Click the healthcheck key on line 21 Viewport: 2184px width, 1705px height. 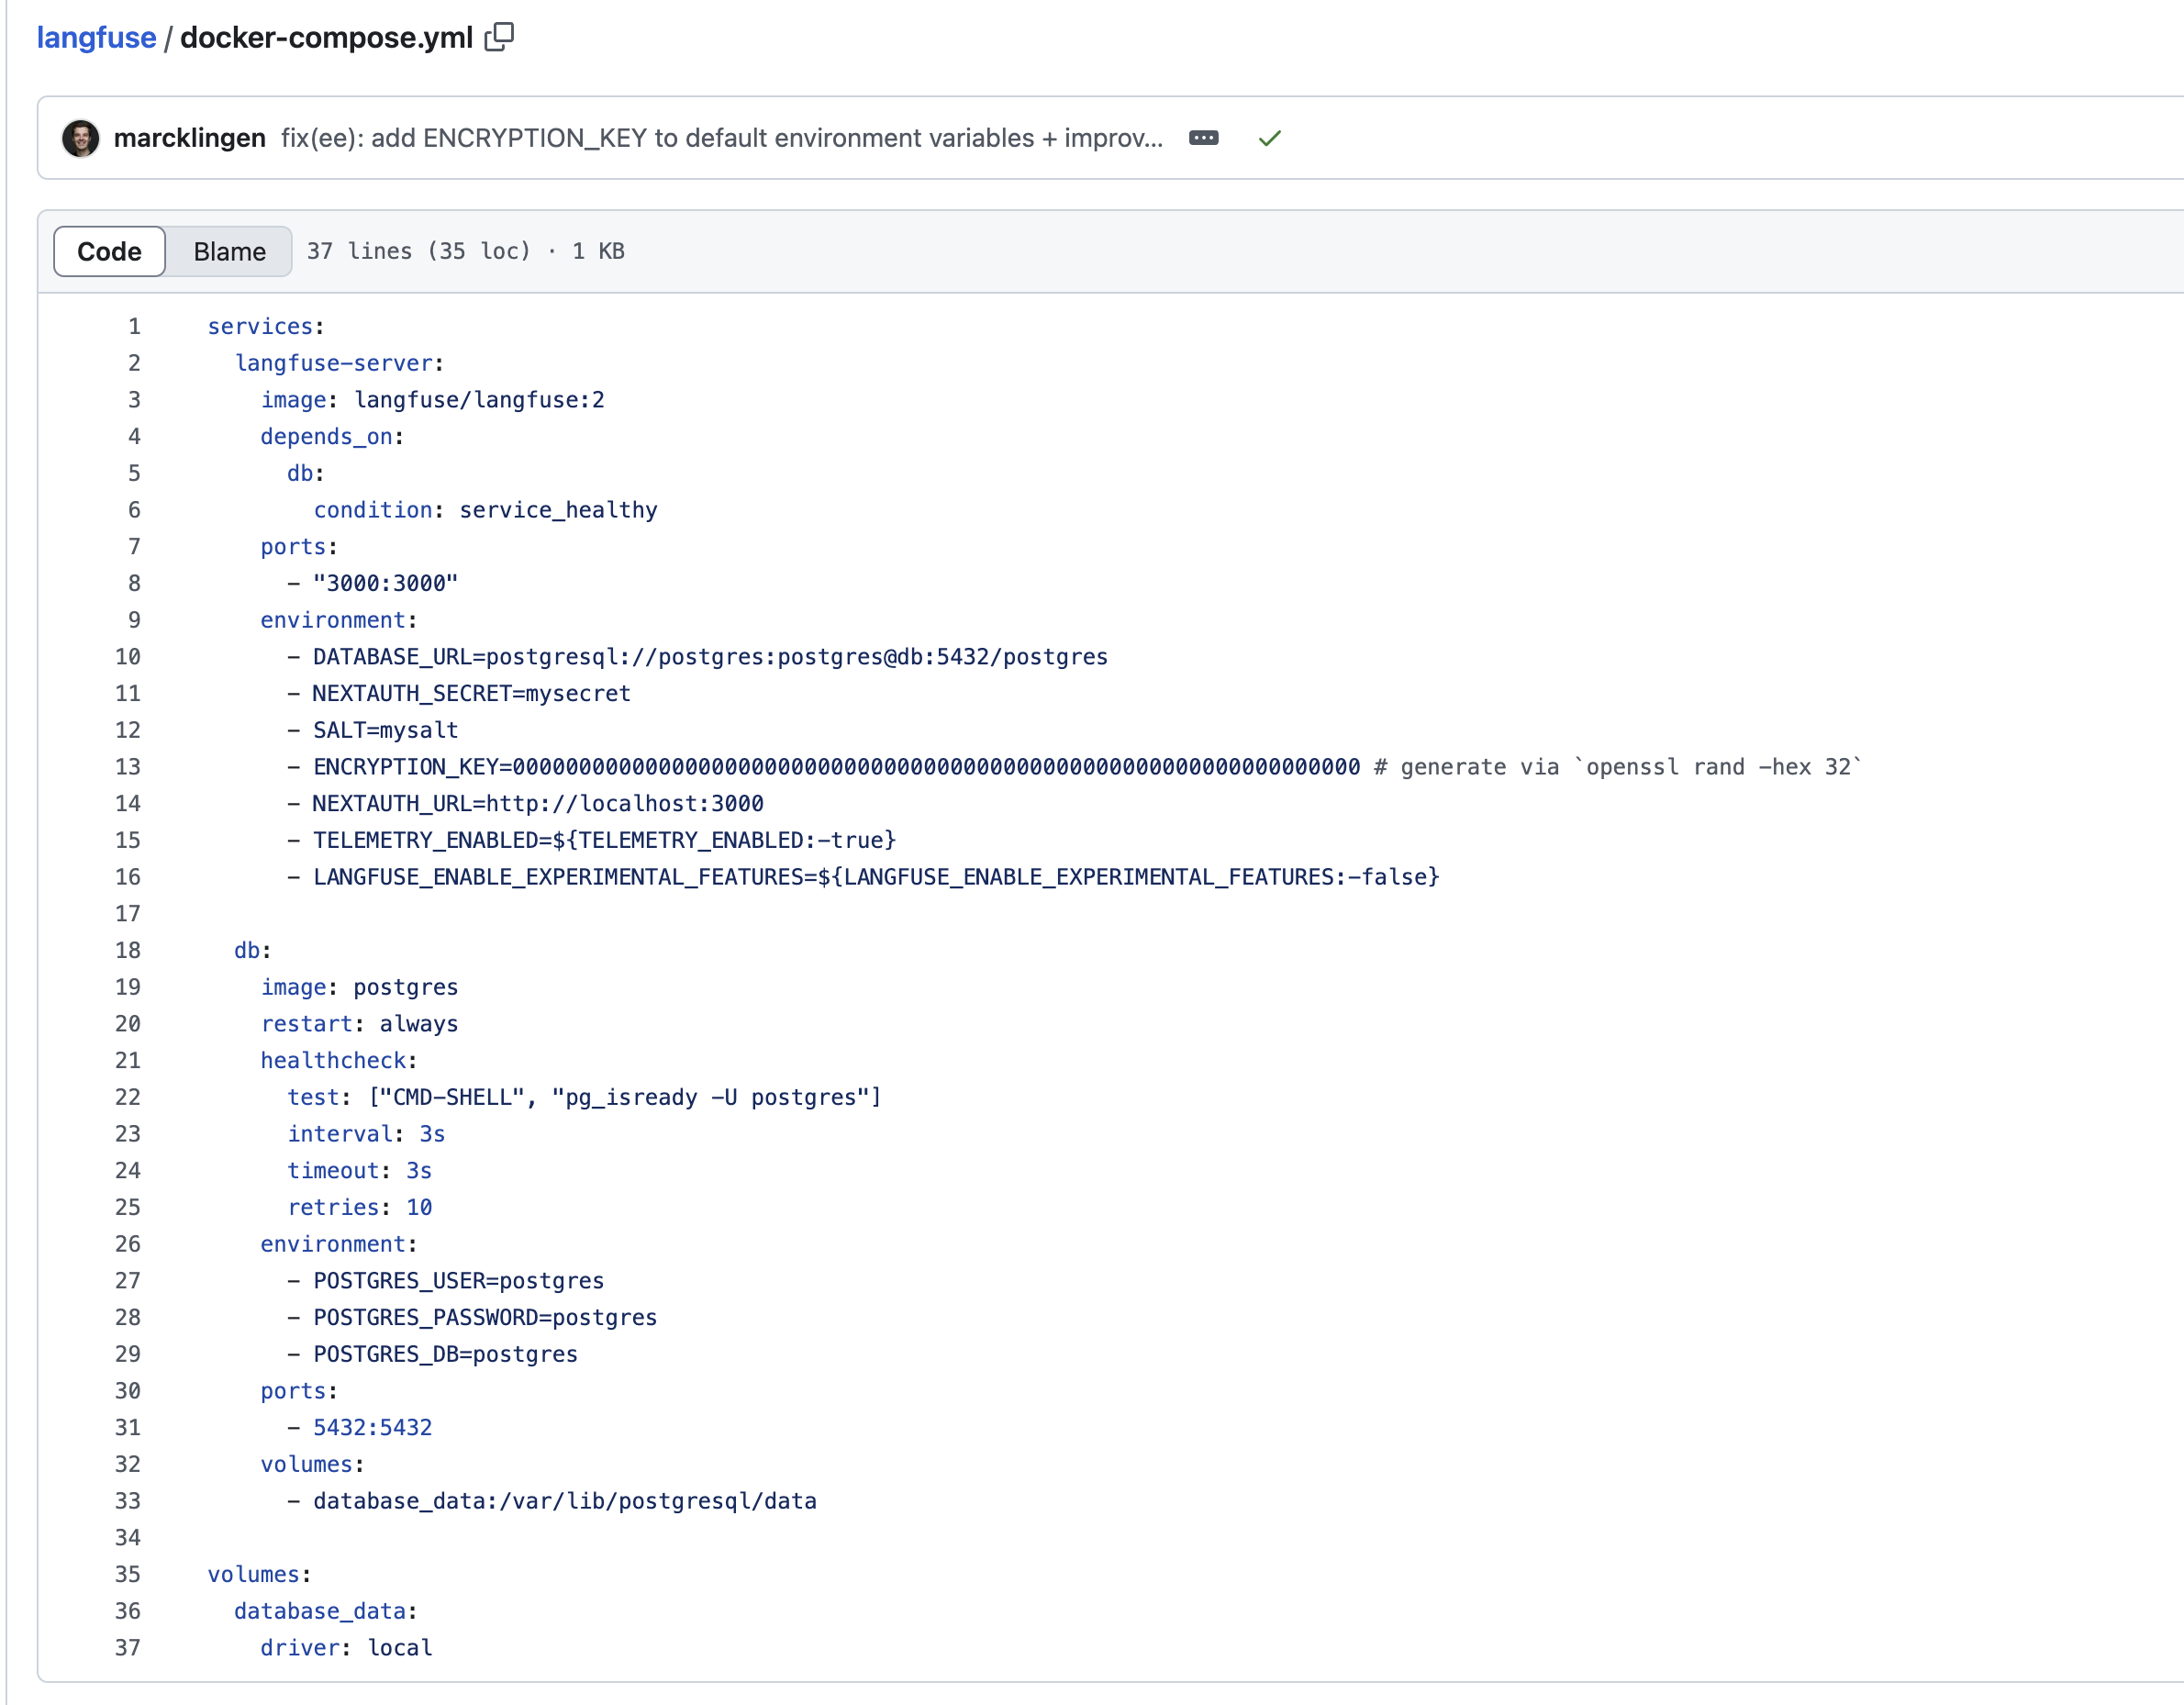(333, 1060)
